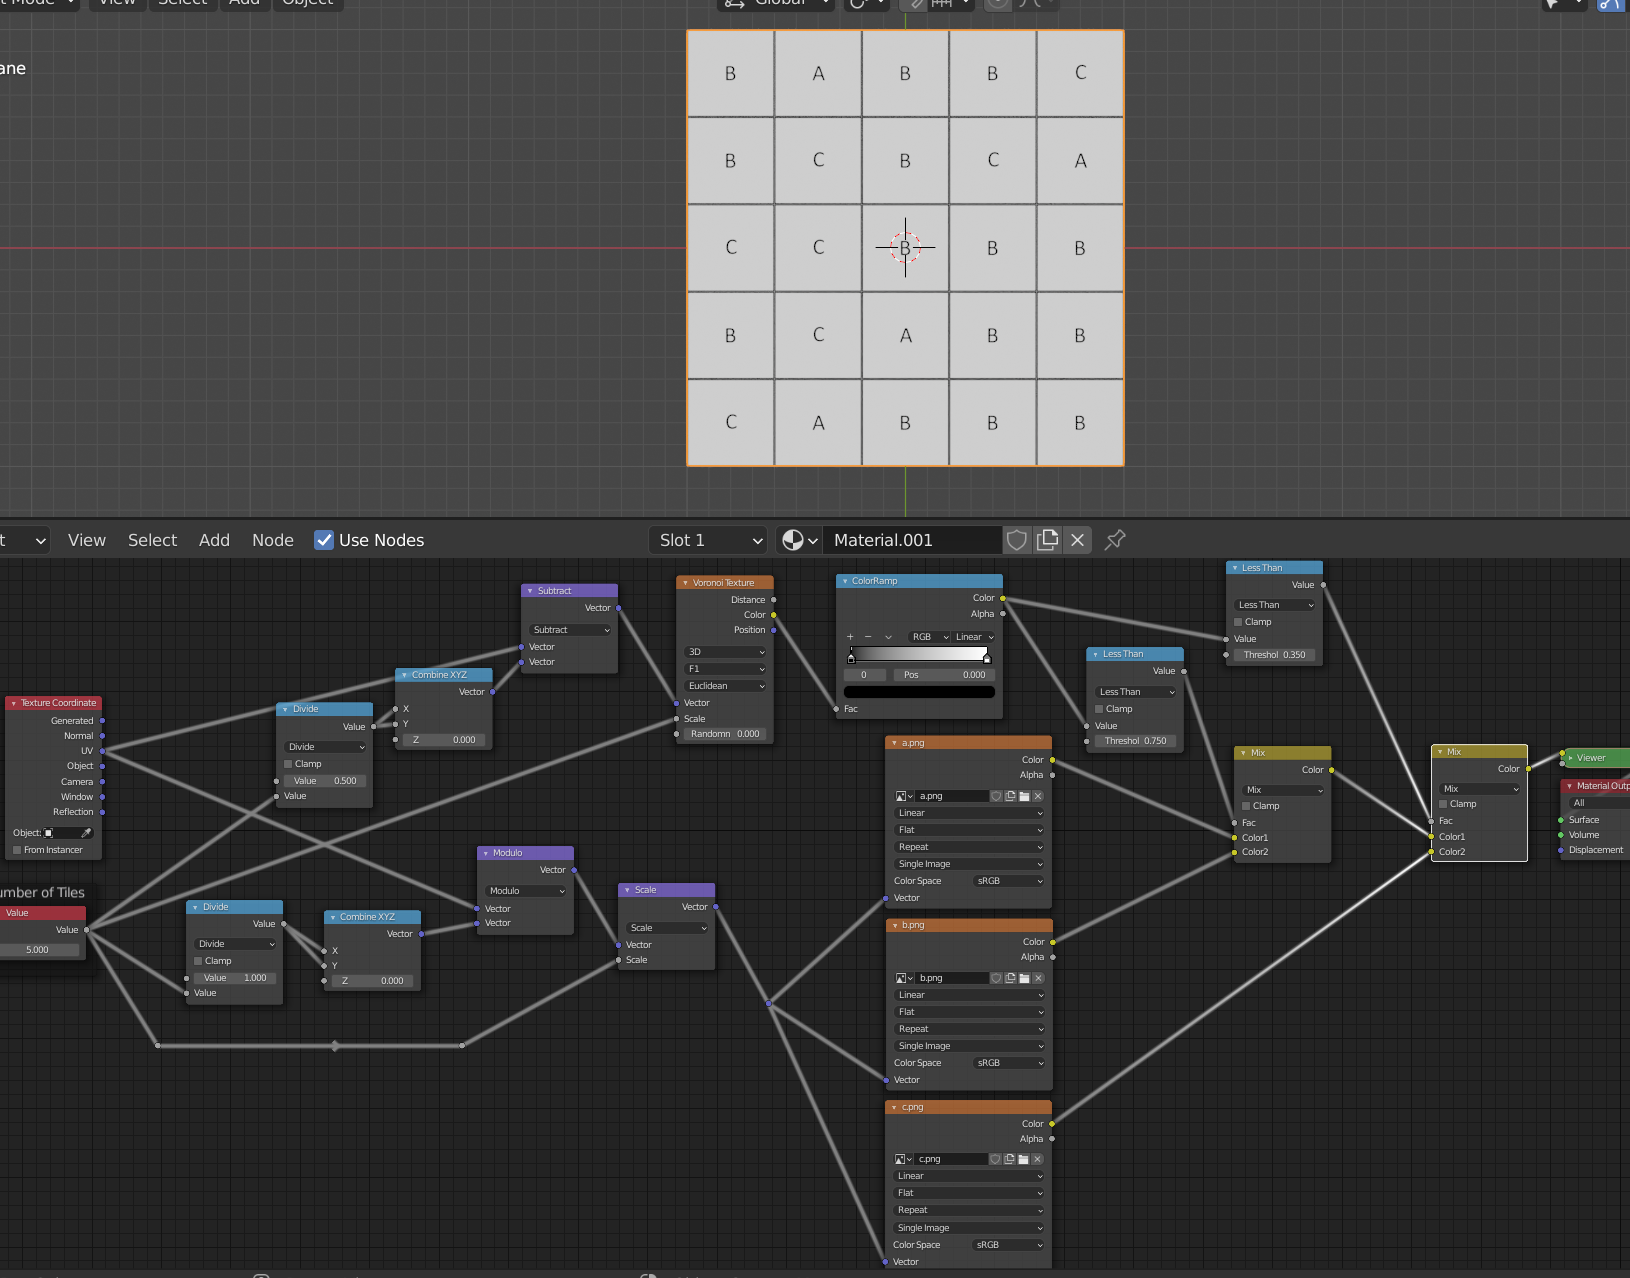Duplicate the image in the b.png node

click(1010, 978)
